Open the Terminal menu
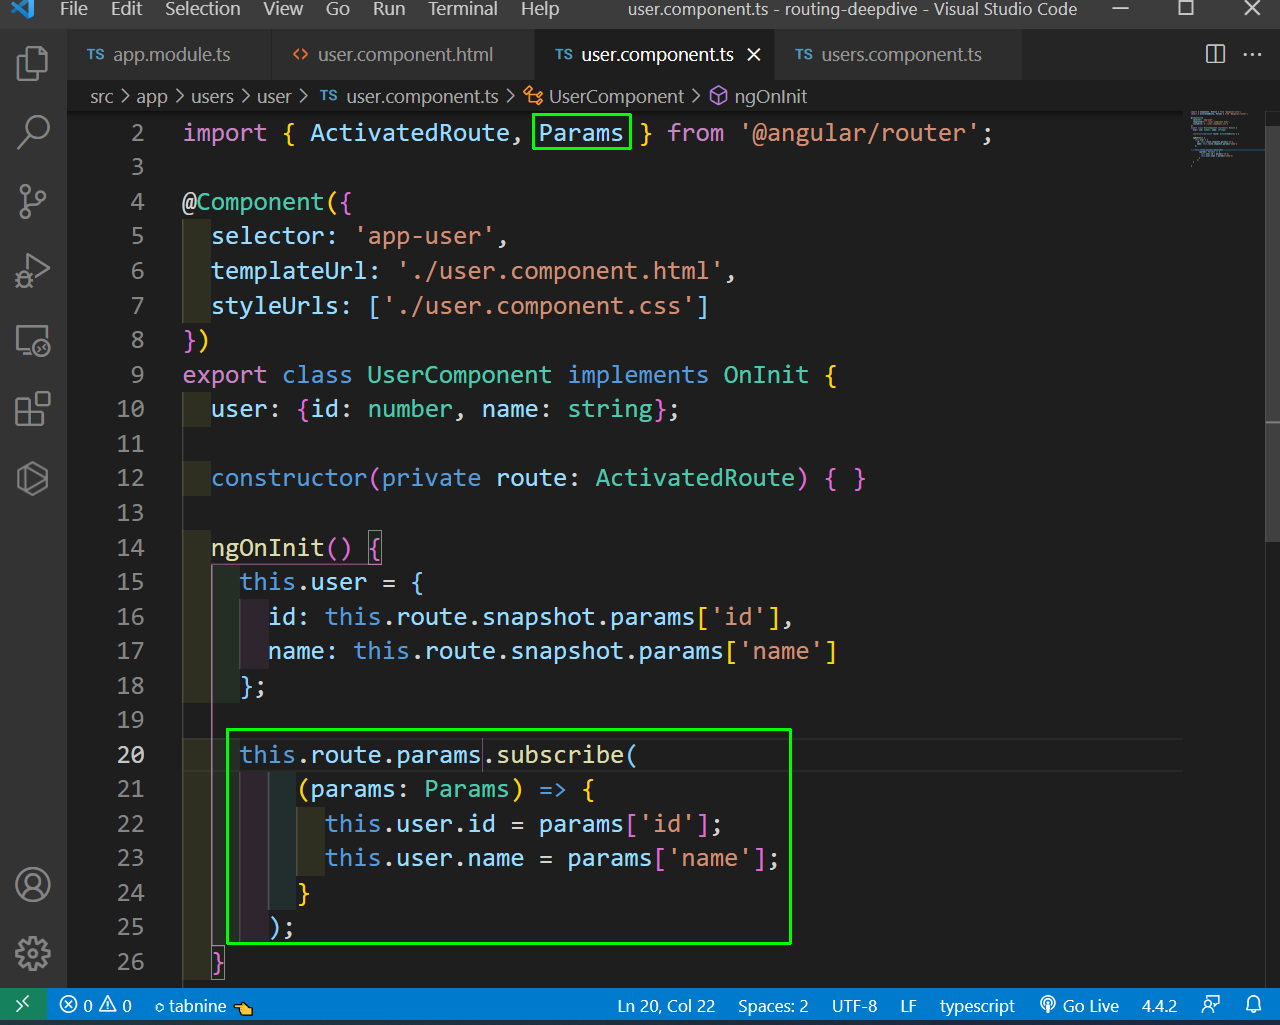This screenshot has width=1280, height=1025. pyautogui.click(x=463, y=9)
